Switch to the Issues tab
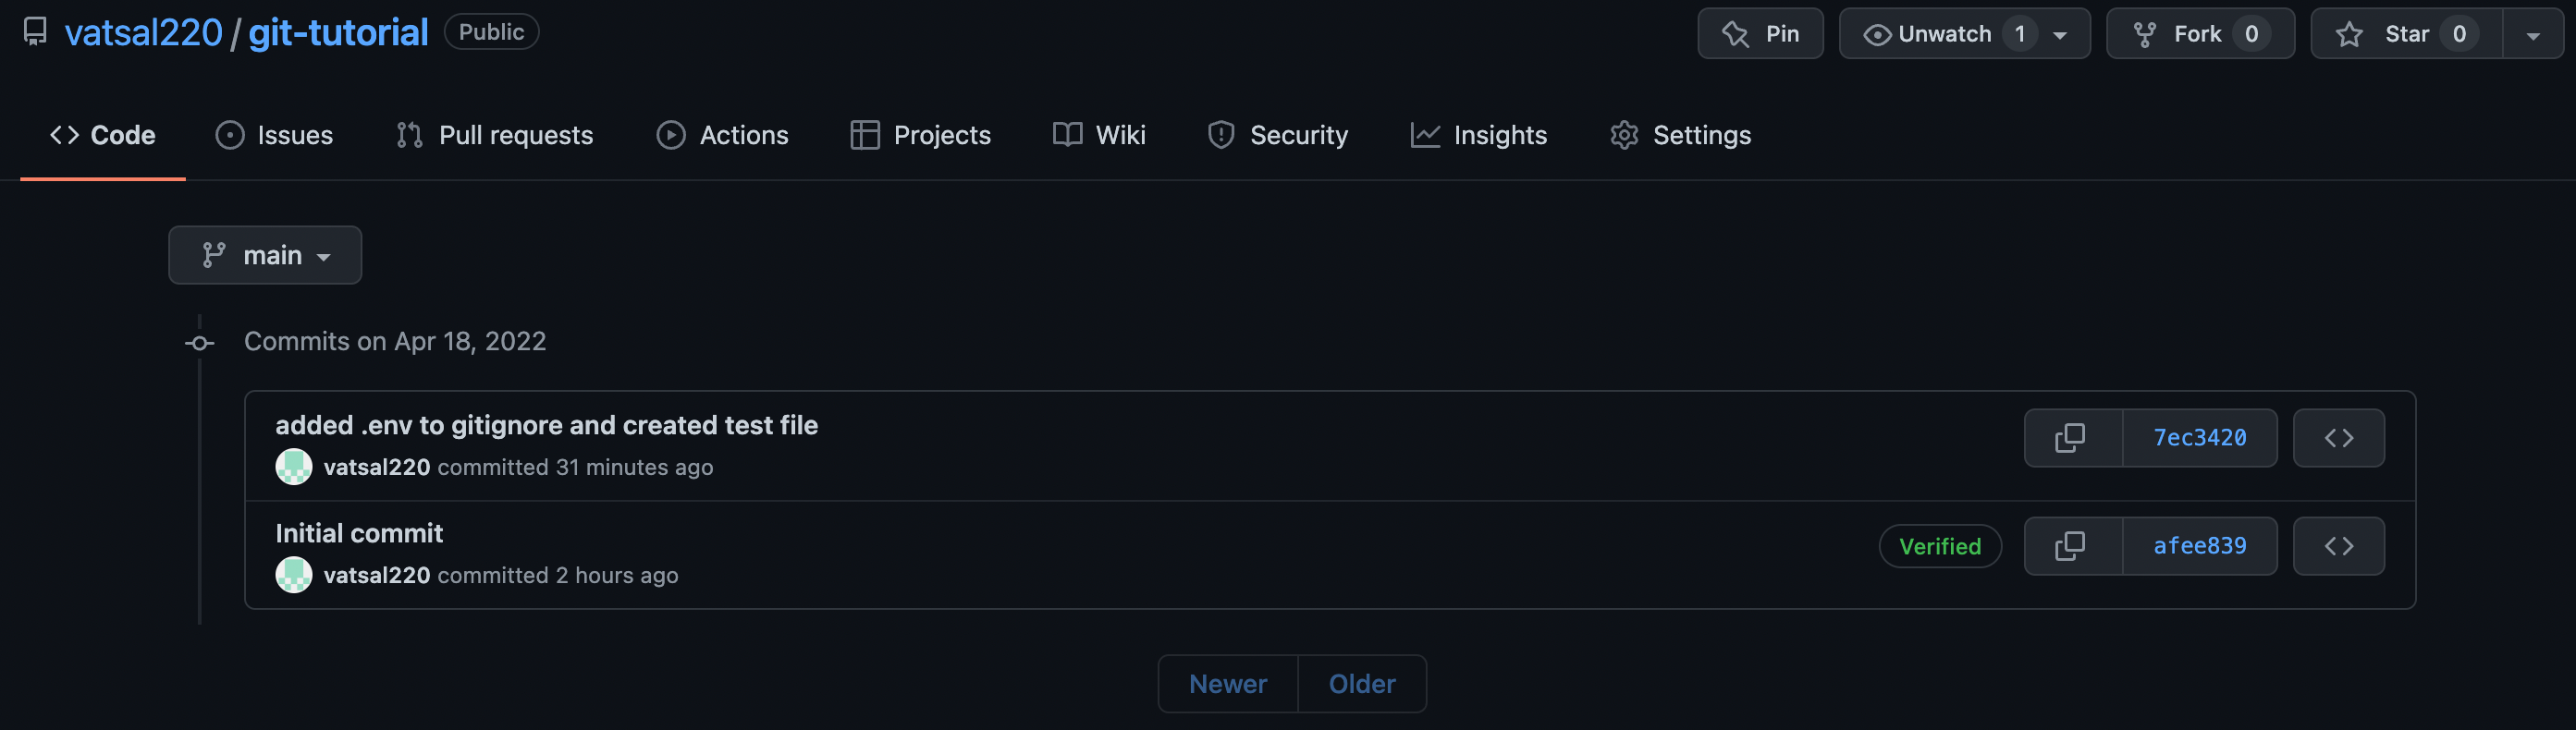The width and height of the screenshot is (2576, 730). 274,135
